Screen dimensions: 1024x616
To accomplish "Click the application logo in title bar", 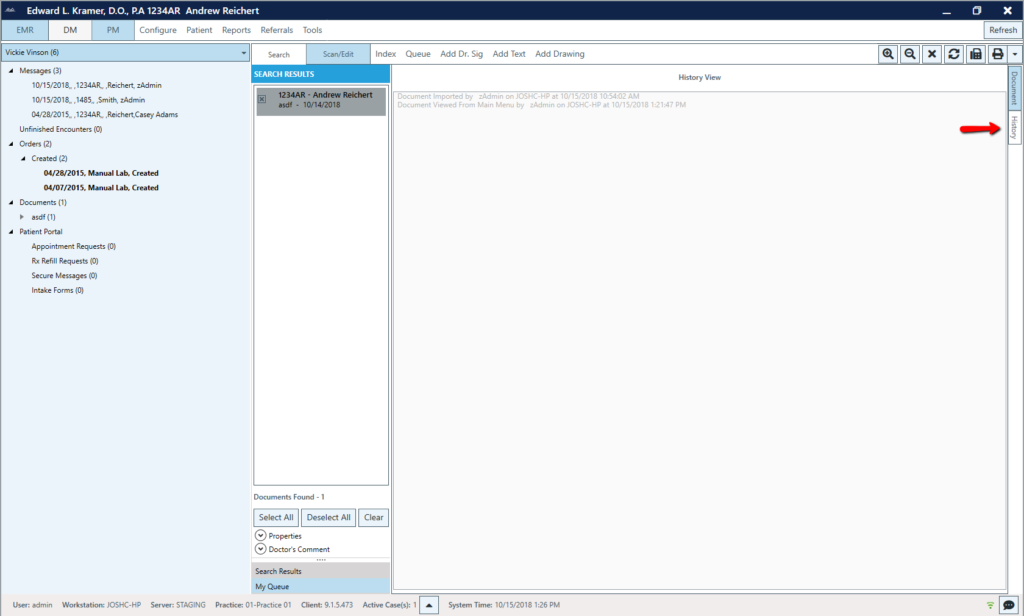I will tap(10, 10).
